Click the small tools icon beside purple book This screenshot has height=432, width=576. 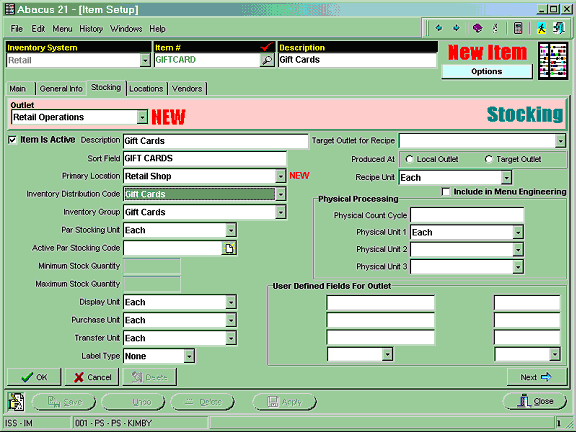495,28
